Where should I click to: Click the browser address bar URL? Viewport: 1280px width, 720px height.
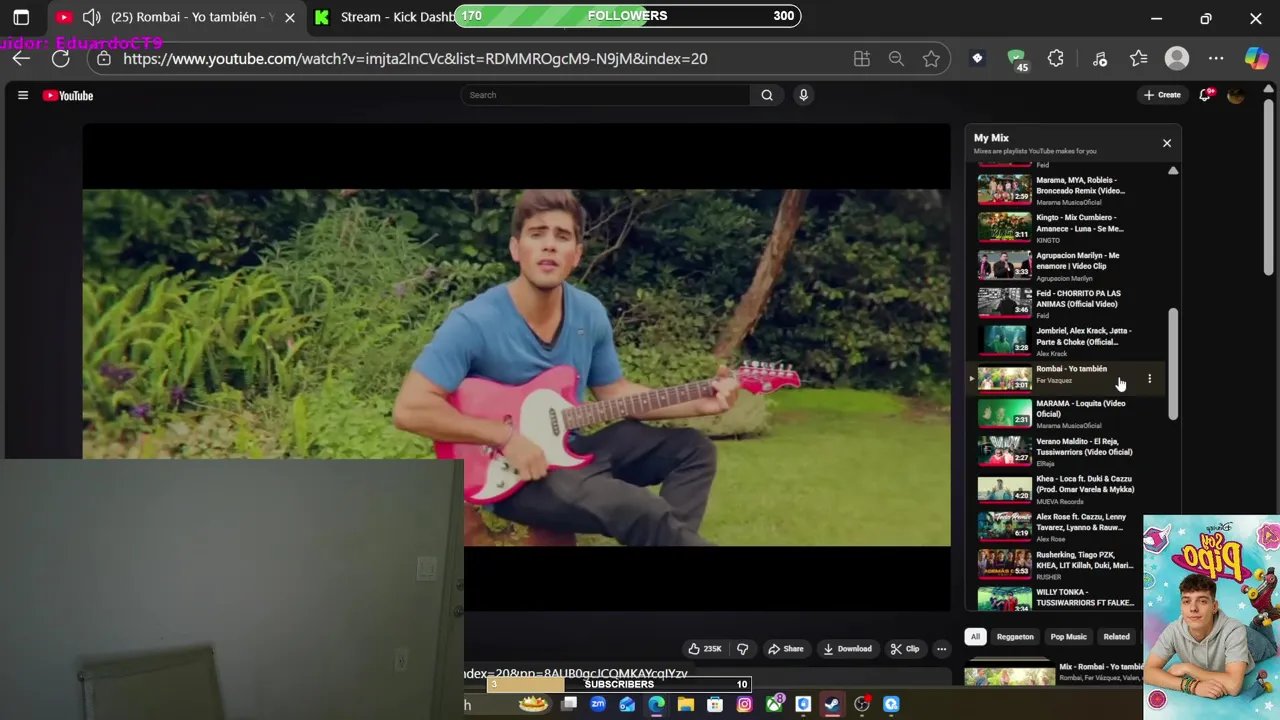pyautogui.click(x=415, y=59)
